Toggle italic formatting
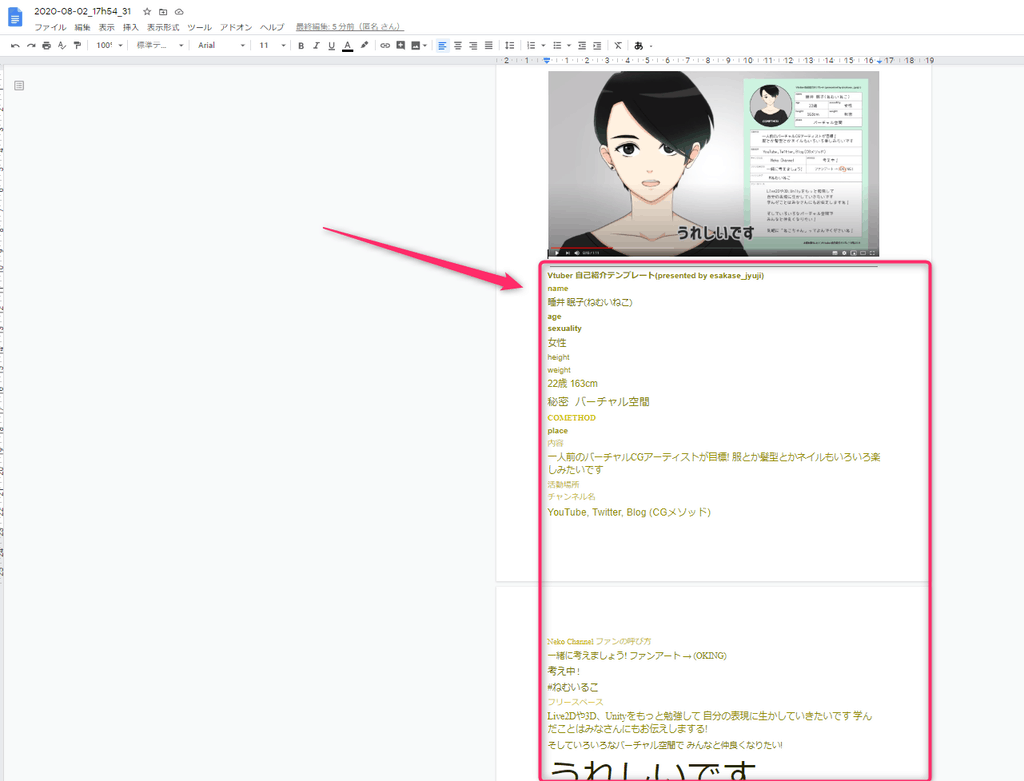 coord(316,46)
